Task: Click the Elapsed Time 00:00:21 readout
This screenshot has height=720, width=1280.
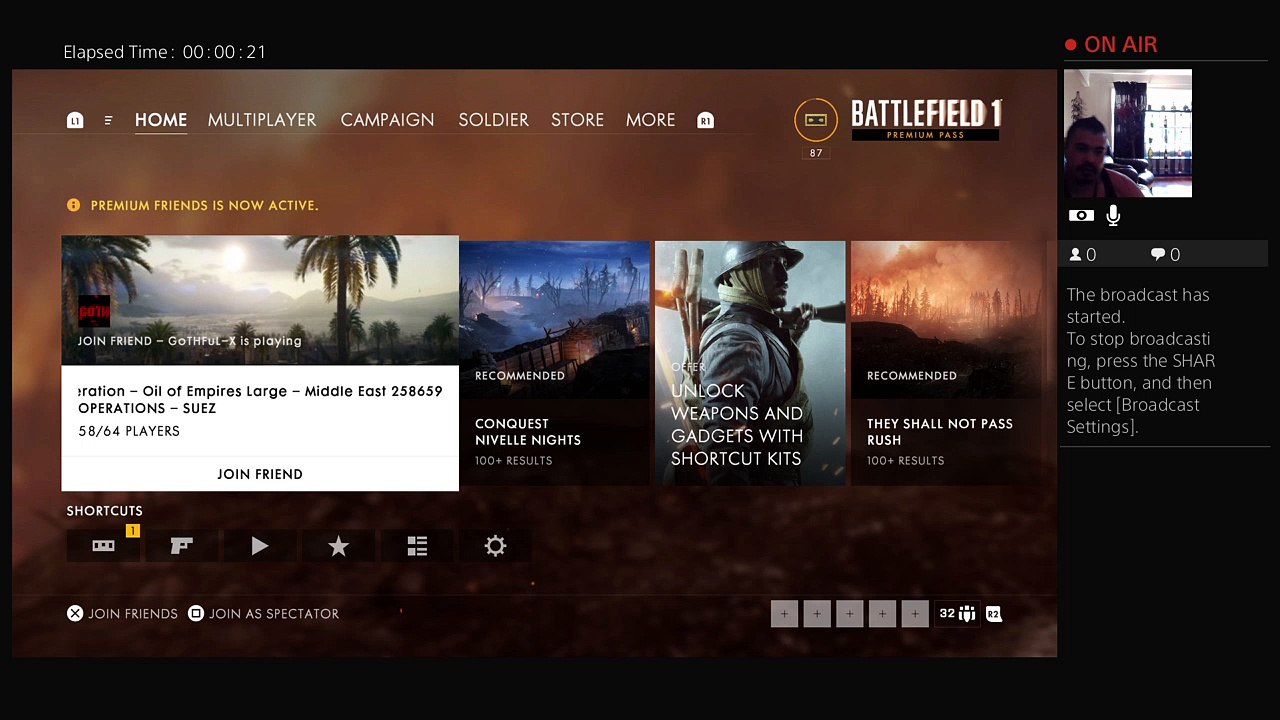Action: [x=165, y=52]
